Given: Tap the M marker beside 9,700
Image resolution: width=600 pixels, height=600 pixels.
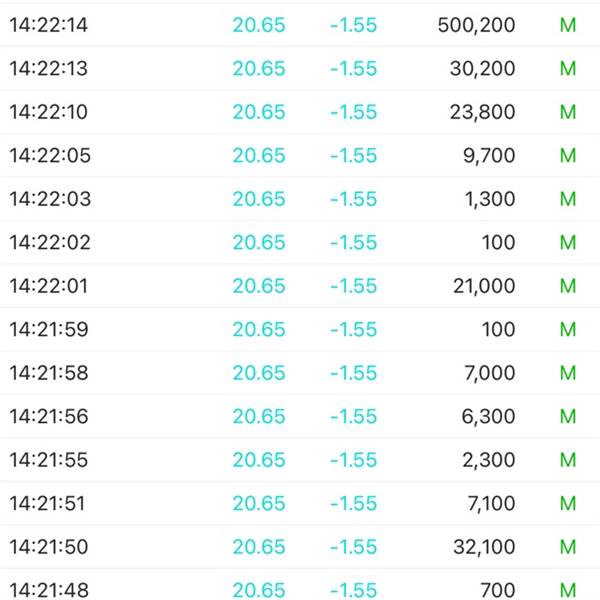Looking at the screenshot, I should tap(568, 155).
